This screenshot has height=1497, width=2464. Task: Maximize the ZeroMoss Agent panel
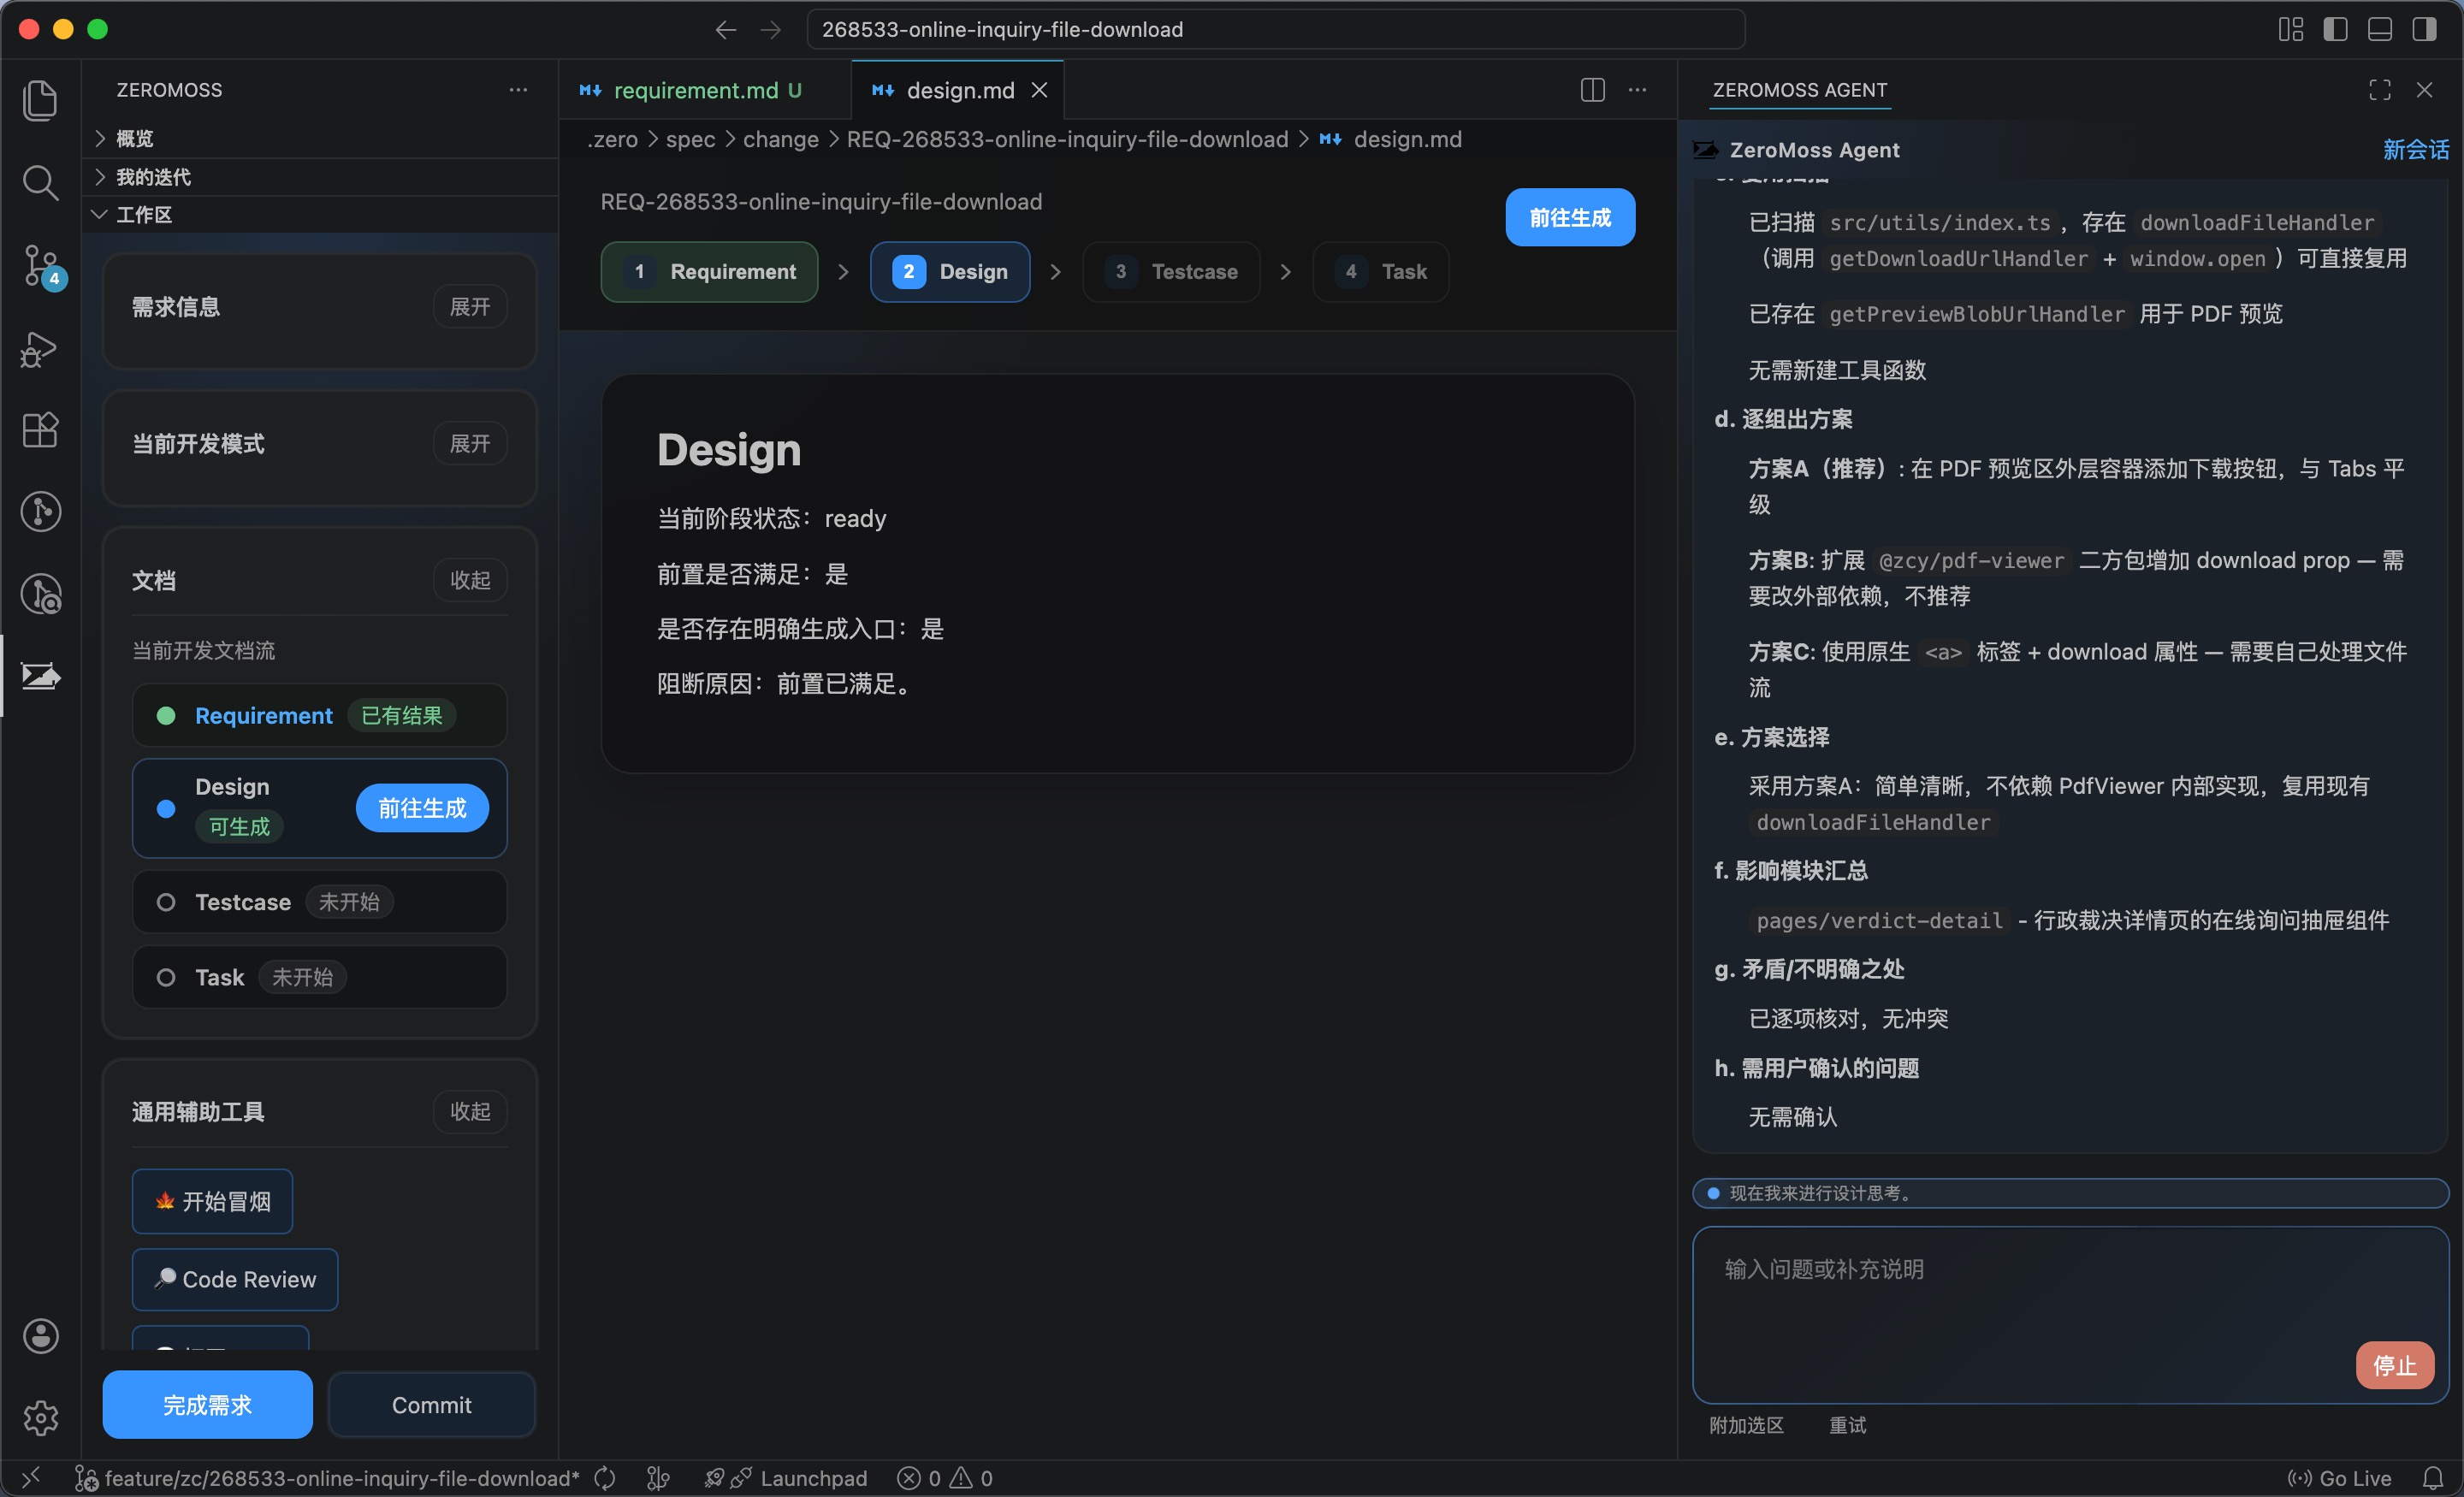coord(2380,90)
